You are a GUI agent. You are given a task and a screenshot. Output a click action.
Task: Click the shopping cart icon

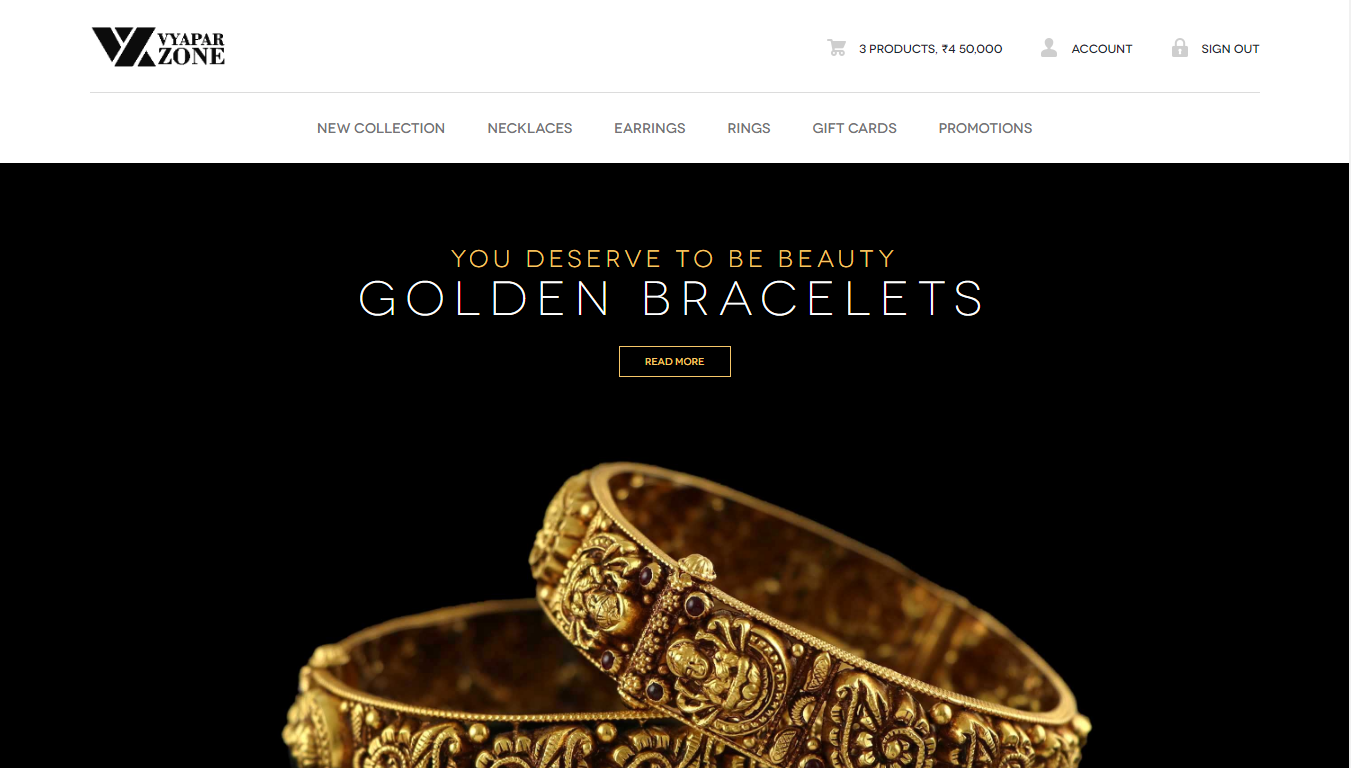tap(837, 48)
